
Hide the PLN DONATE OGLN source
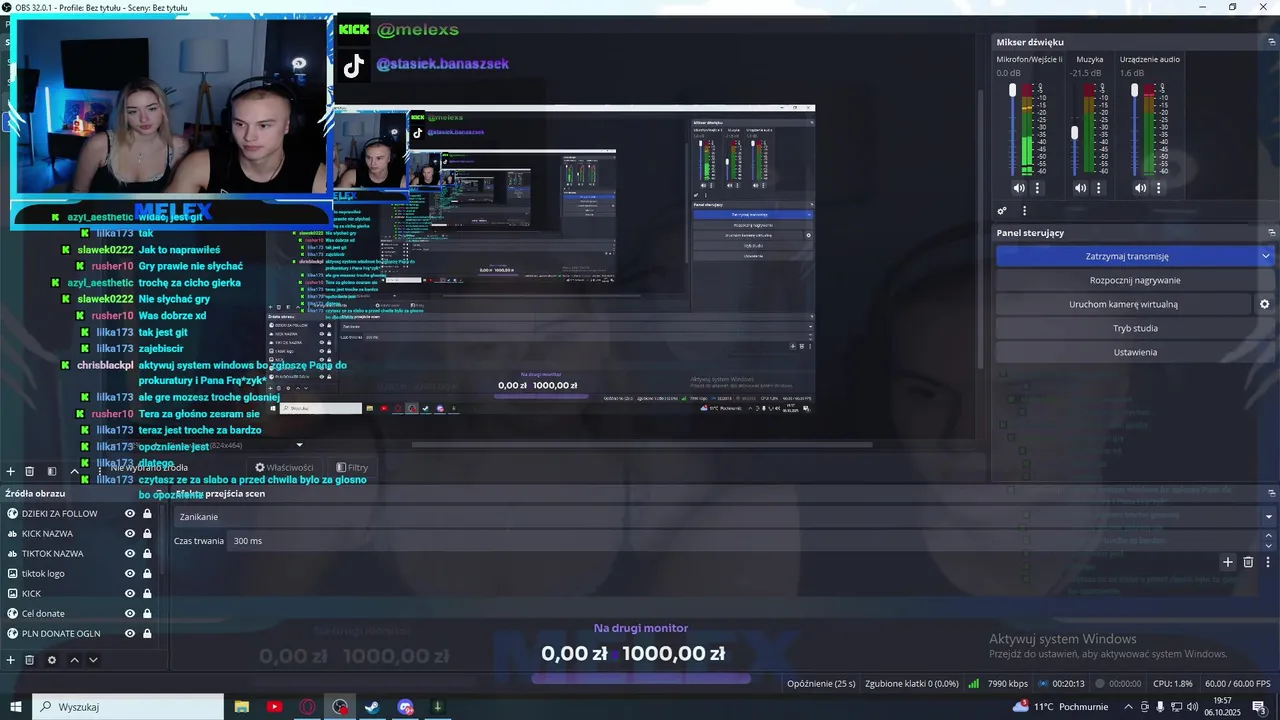129,634
